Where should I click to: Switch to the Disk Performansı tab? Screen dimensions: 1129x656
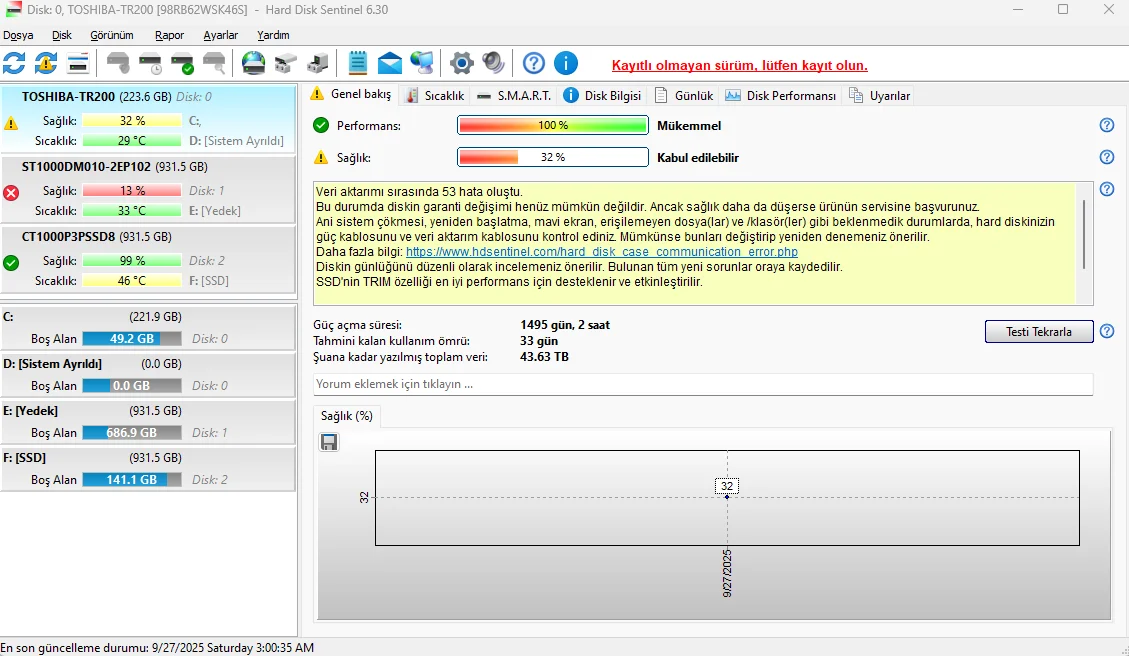781,96
